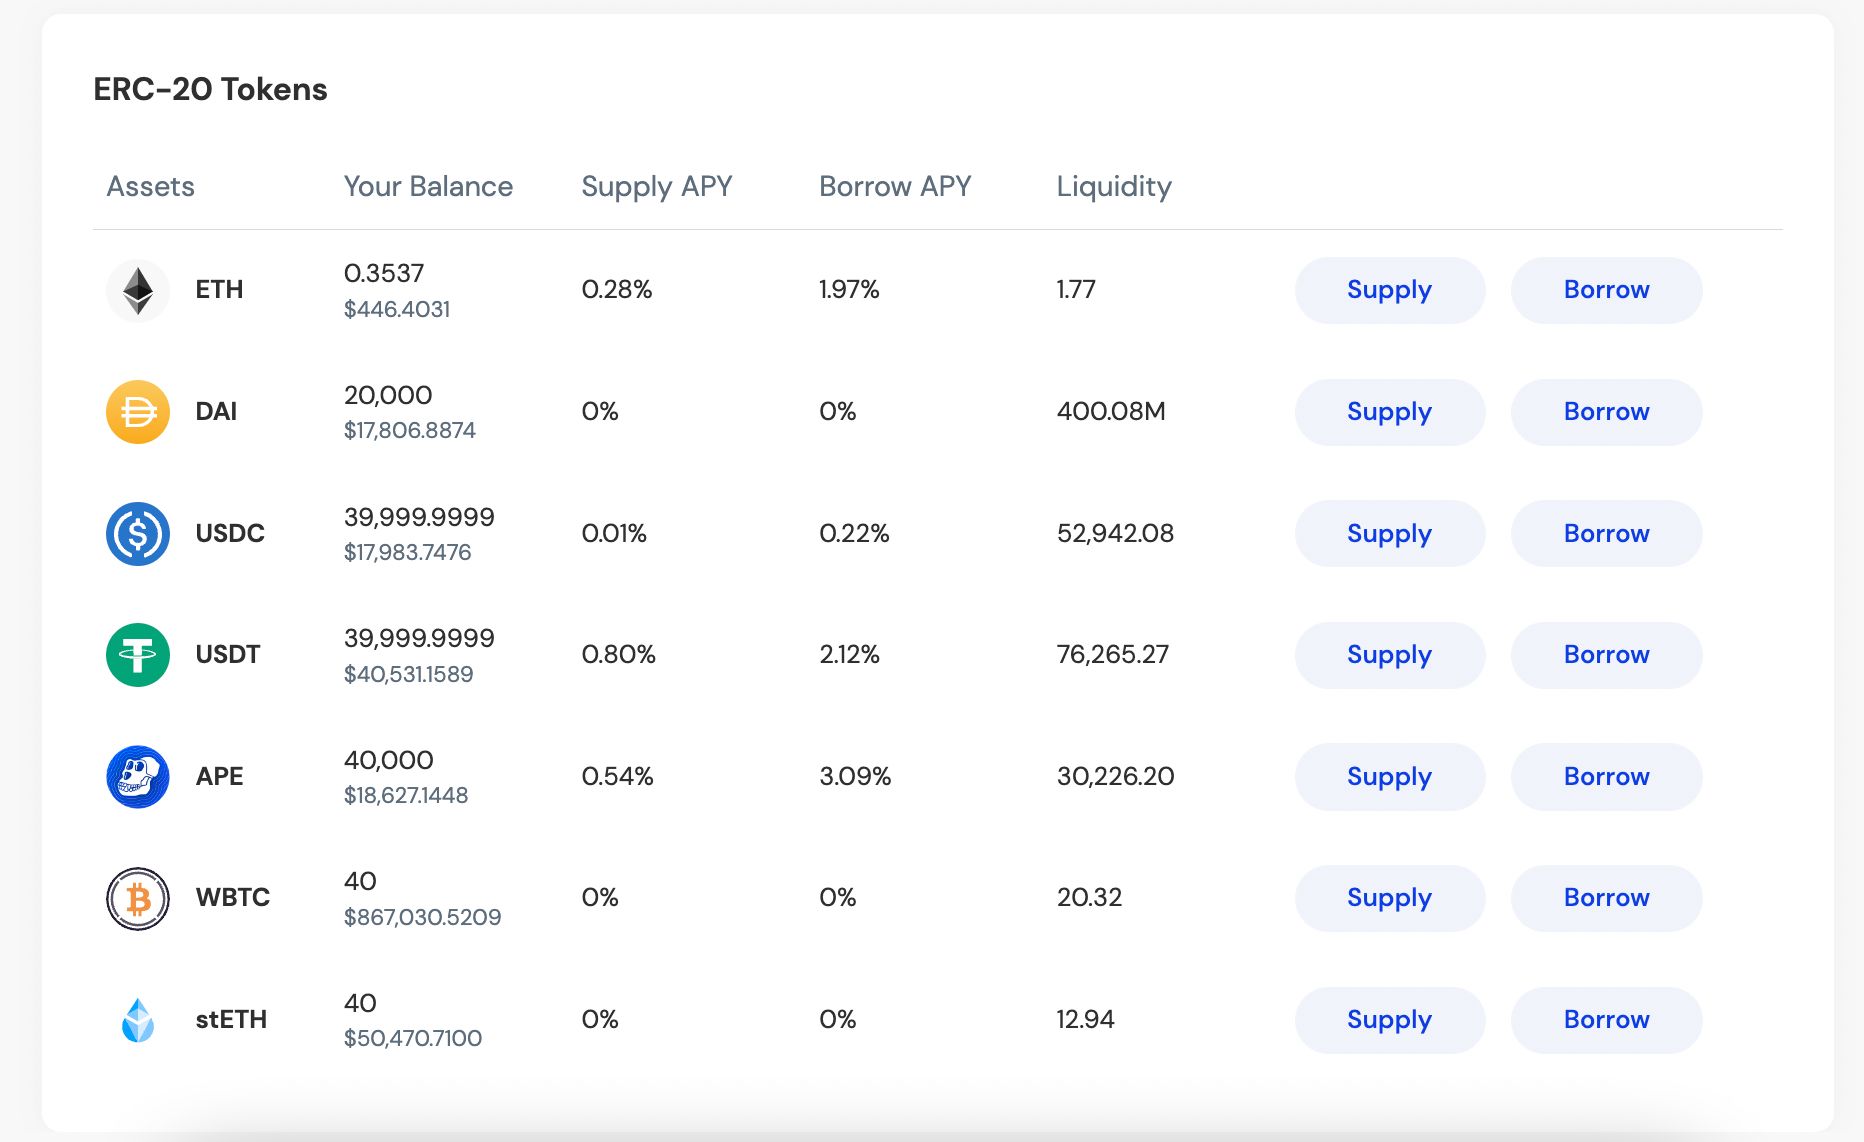Borrow ETH with the Borrow button
The height and width of the screenshot is (1142, 1864).
point(1606,290)
